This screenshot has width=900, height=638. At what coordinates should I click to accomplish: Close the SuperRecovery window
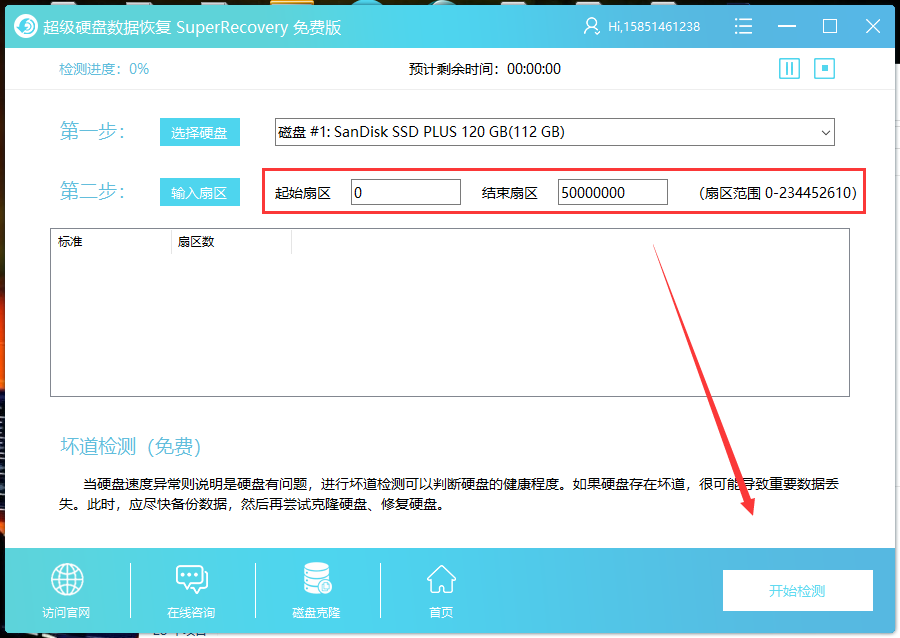click(873, 26)
